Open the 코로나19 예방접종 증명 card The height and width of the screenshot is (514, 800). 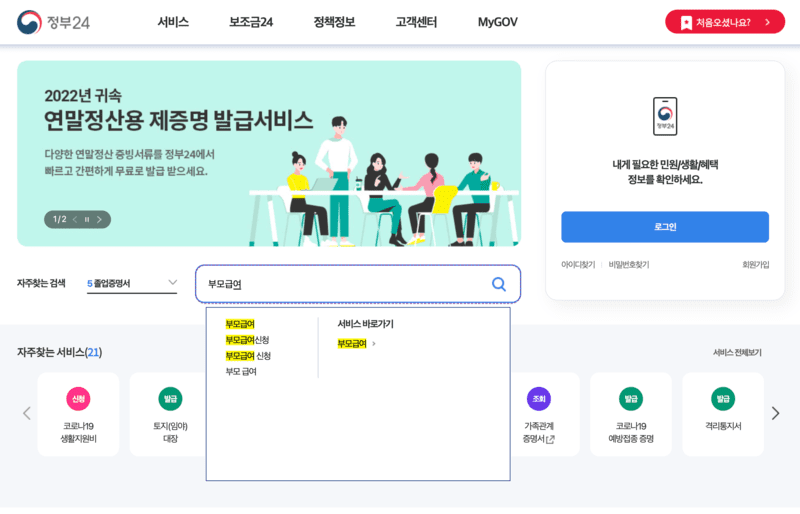click(x=631, y=414)
